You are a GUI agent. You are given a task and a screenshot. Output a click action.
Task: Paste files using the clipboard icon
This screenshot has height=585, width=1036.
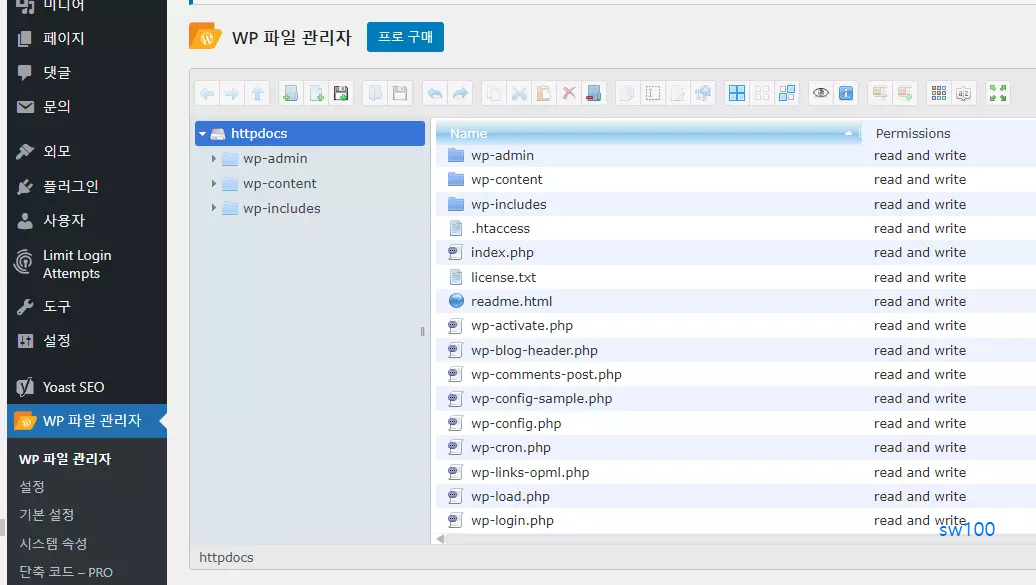(543, 93)
